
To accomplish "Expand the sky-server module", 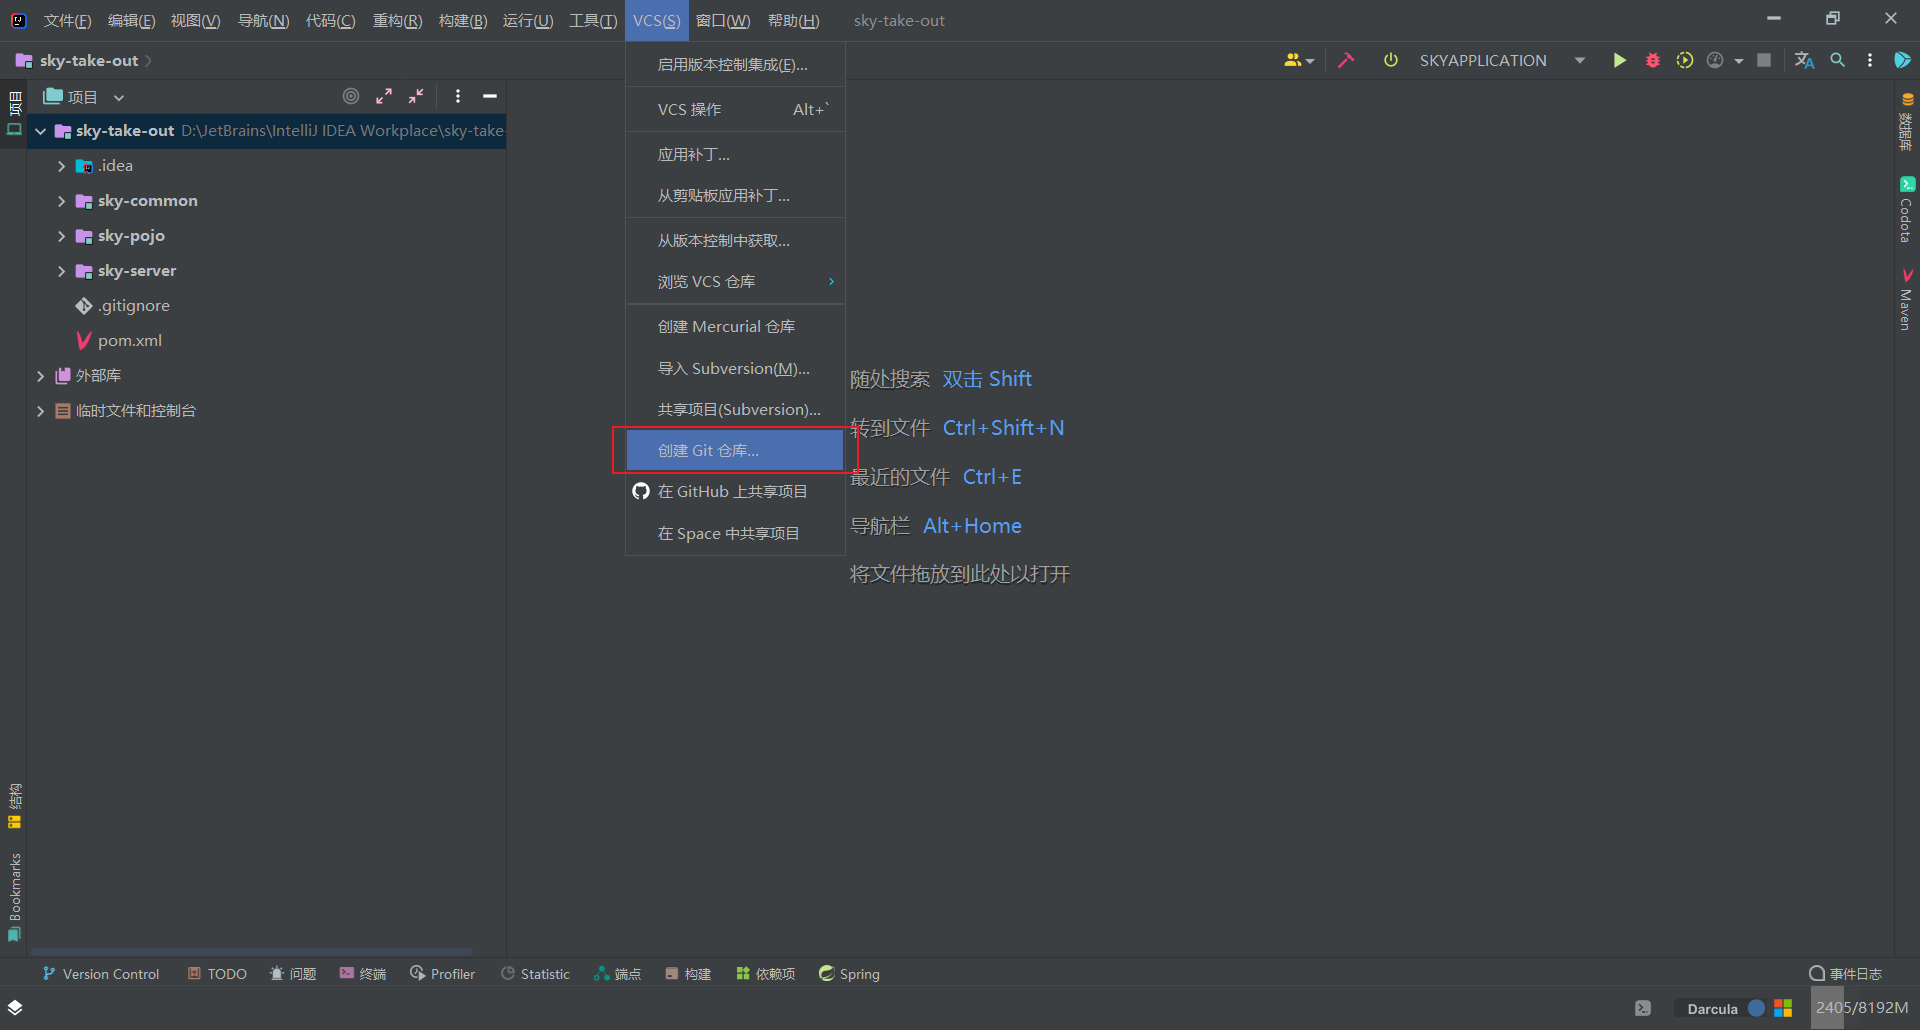I will 61,271.
